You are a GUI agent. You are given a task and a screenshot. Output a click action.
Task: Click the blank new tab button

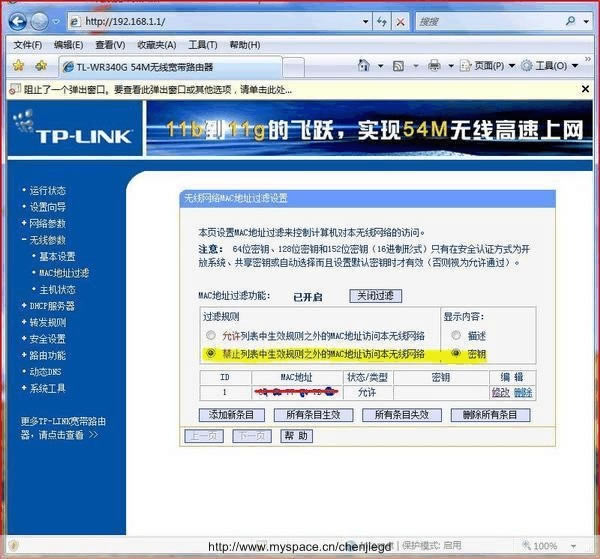pos(294,68)
